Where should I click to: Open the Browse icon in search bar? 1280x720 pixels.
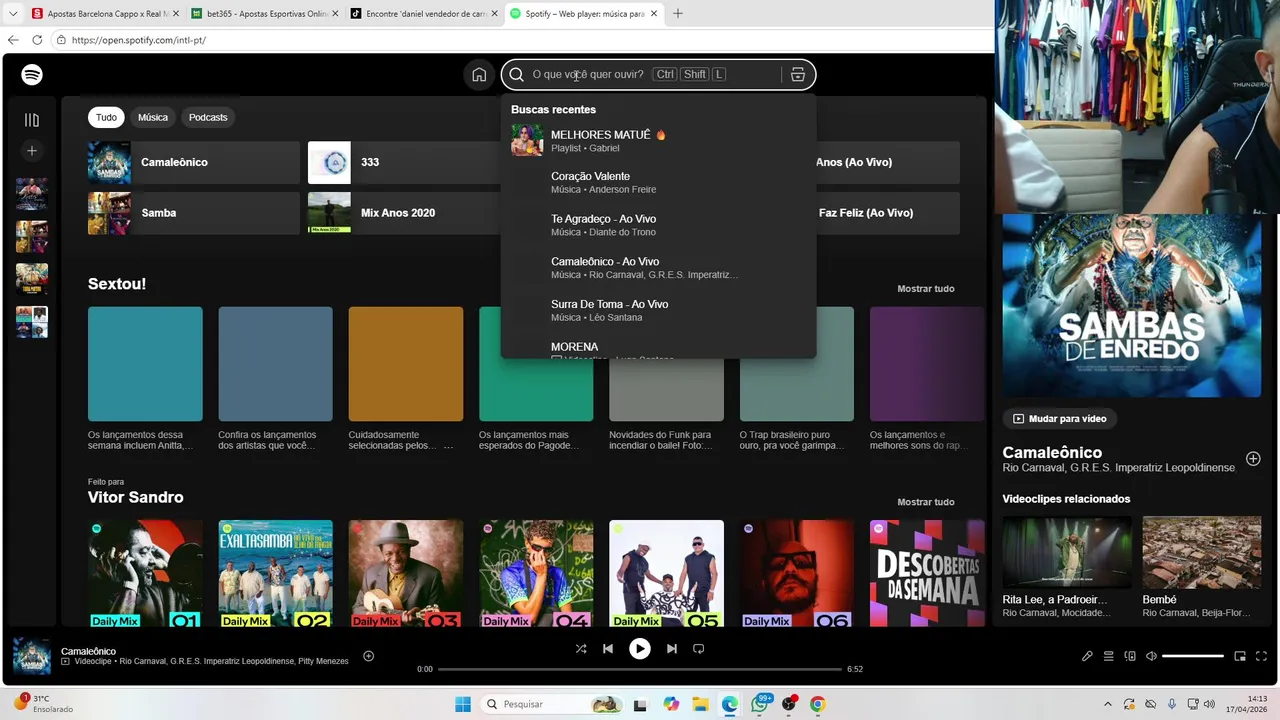[797, 75]
